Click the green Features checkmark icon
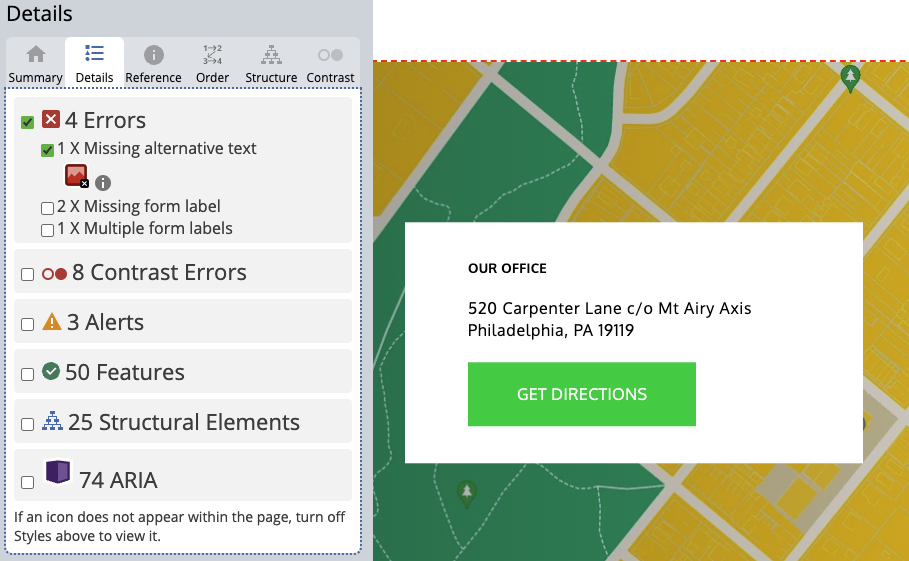Viewport: 909px width, 561px height. point(52,372)
